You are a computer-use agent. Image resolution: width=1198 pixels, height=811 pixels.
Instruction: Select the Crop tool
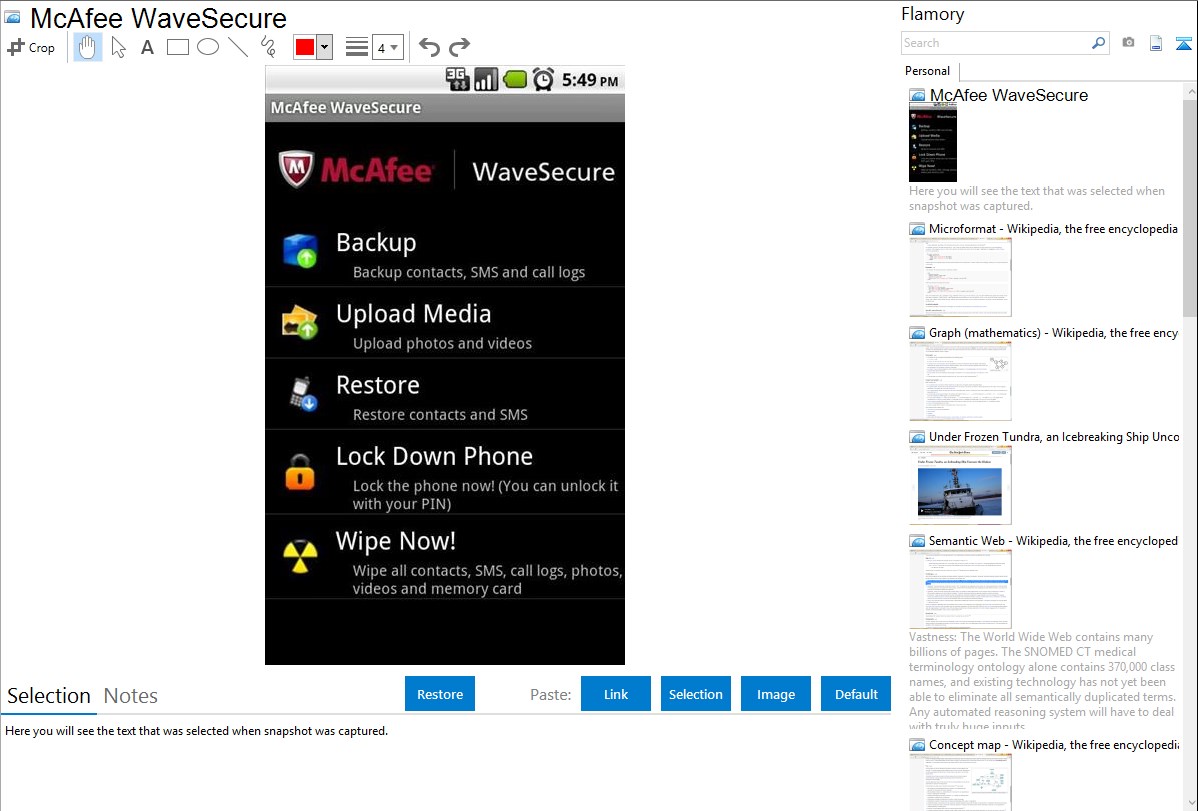pyautogui.click(x=31, y=47)
